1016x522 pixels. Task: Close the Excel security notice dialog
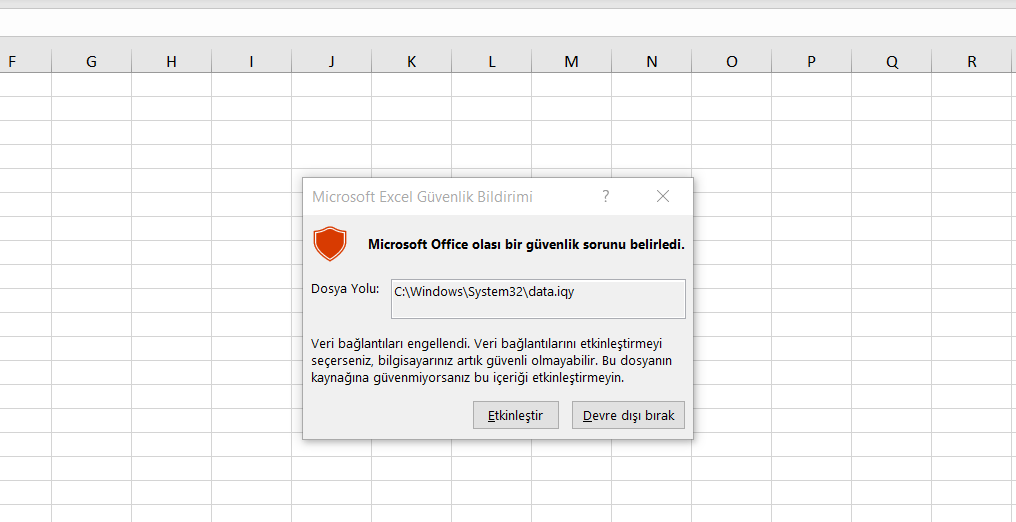[662, 196]
